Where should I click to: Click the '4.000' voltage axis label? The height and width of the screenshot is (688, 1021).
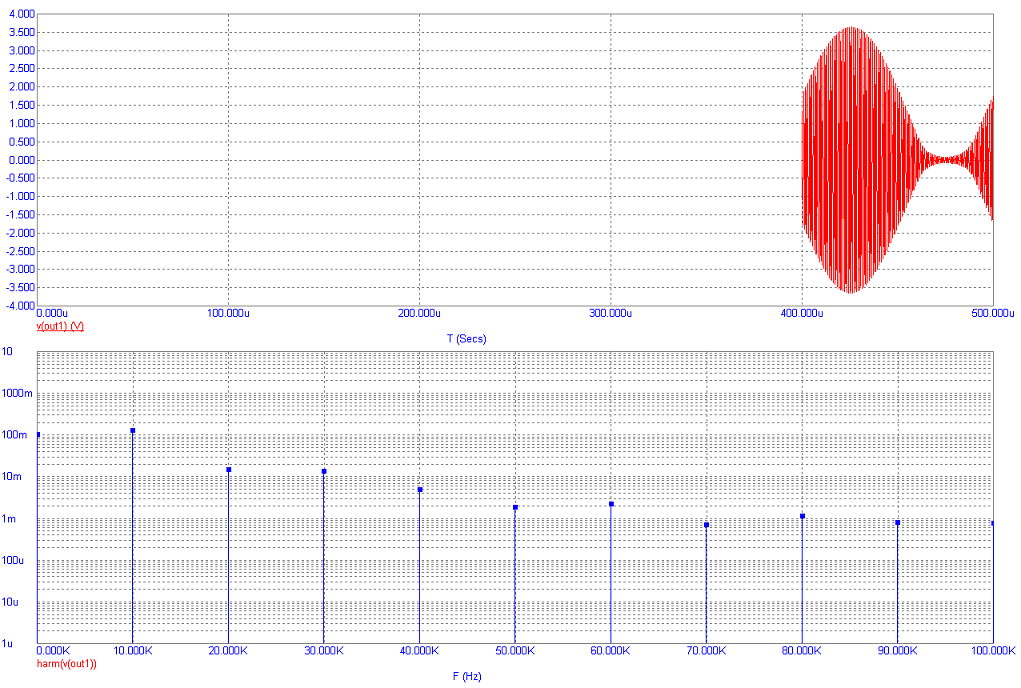coord(22,14)
